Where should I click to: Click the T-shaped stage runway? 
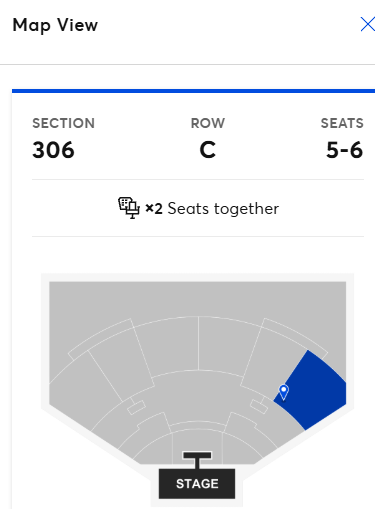click(x=197, y=460)
